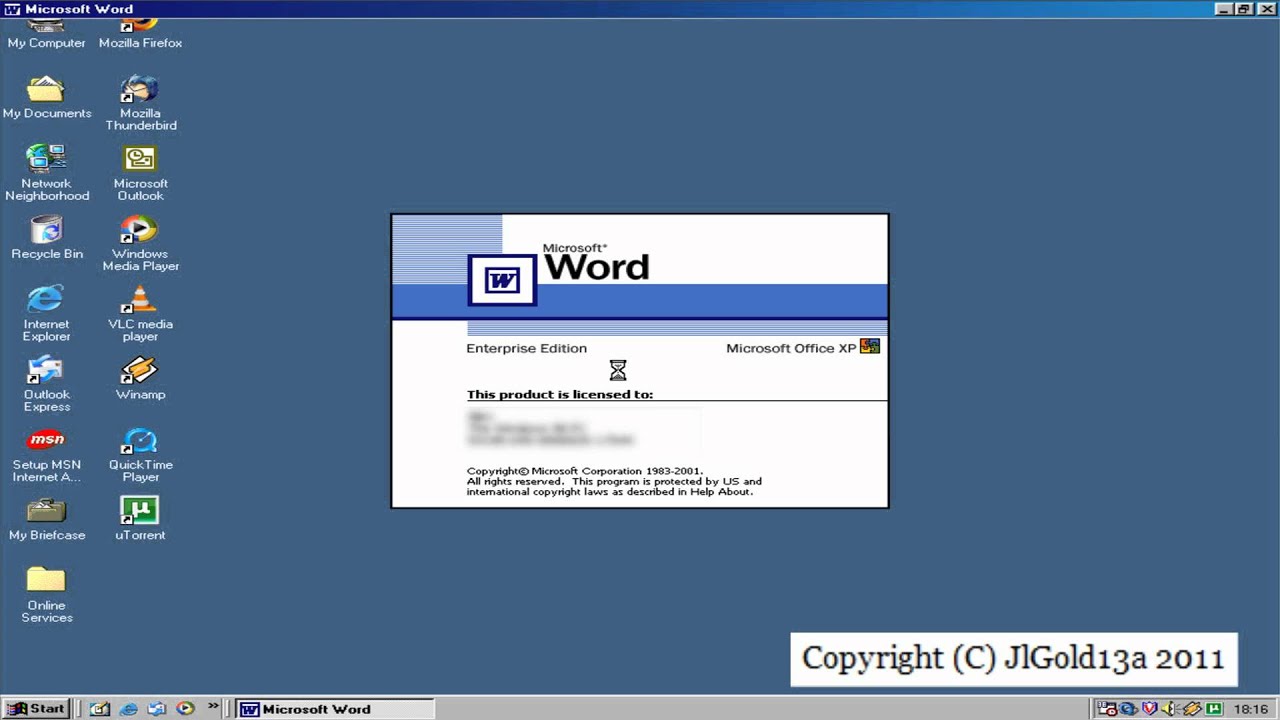Open the Start menu
The image size is (1280, 720).
pos(37,709)
